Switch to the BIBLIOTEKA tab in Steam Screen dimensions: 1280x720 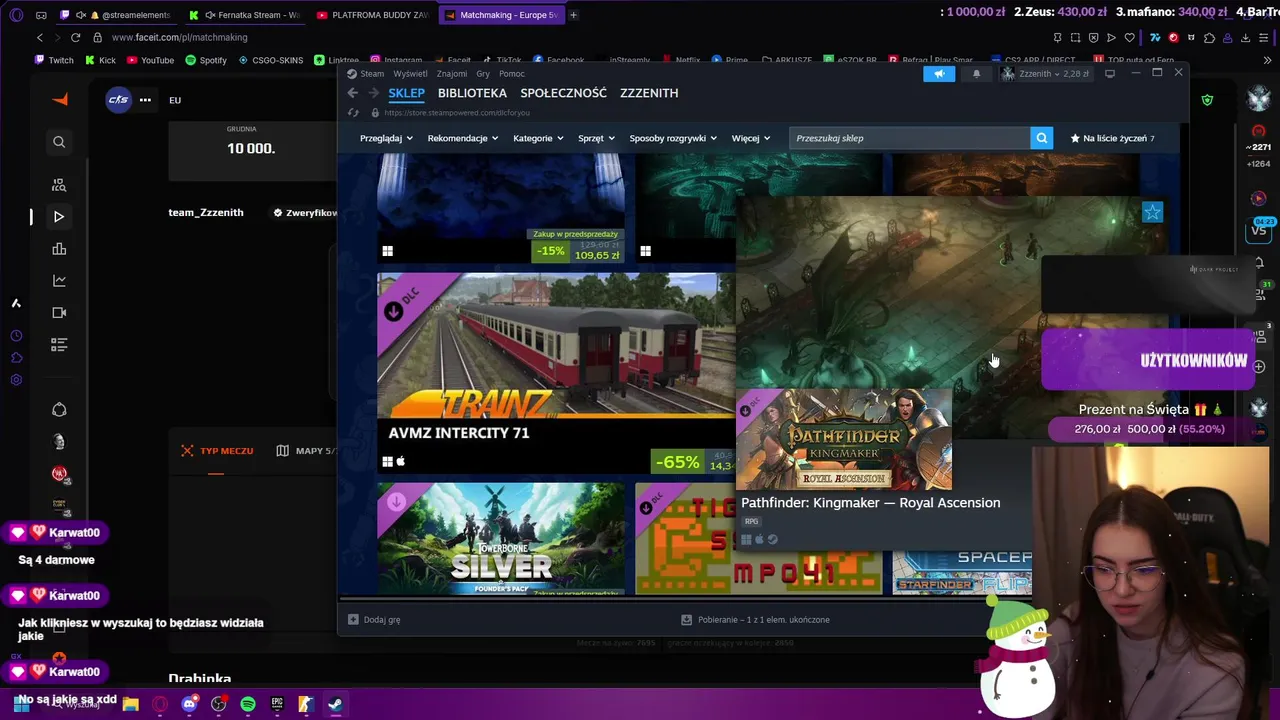(472, 93)
